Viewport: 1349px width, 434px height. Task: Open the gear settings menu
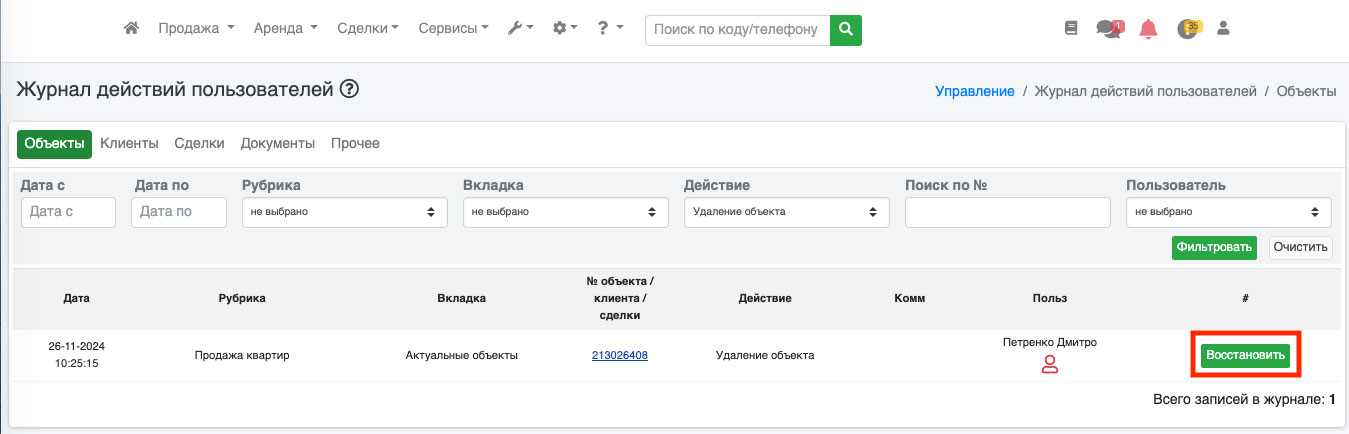[565, 29]
